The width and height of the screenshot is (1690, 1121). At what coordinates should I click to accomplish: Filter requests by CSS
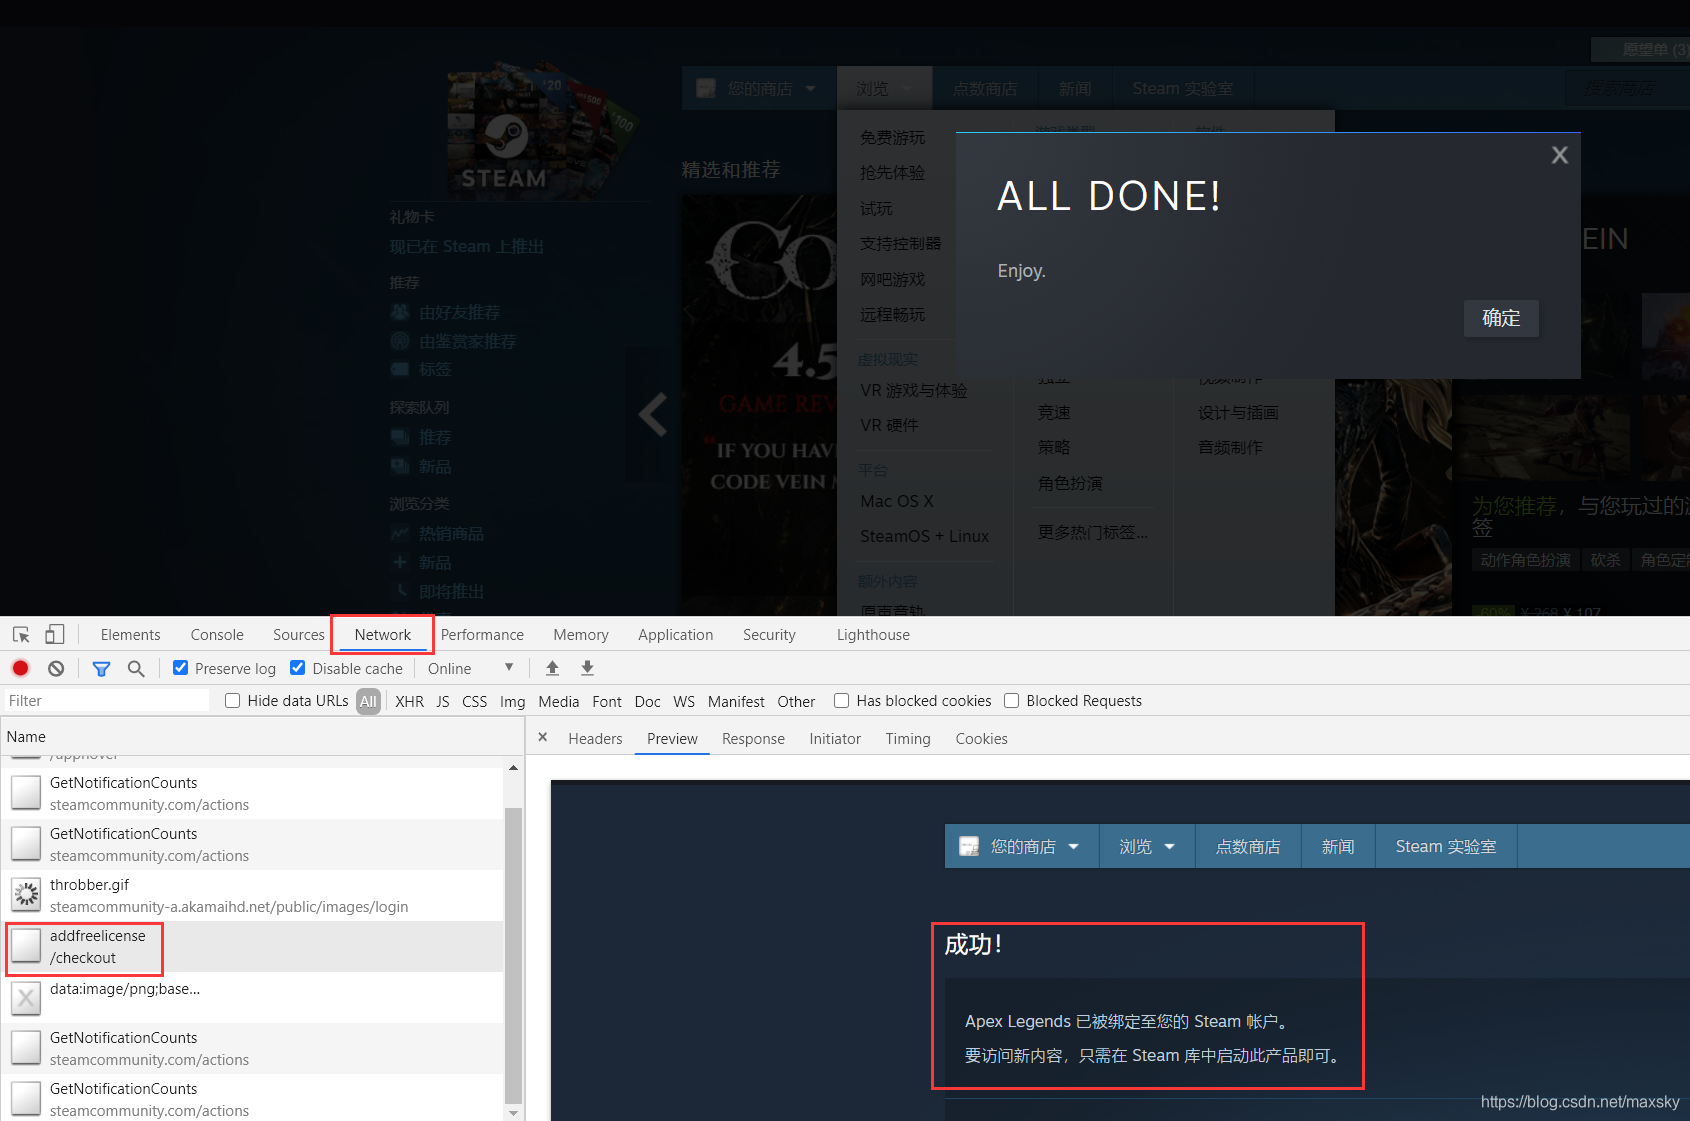(474, 701)
